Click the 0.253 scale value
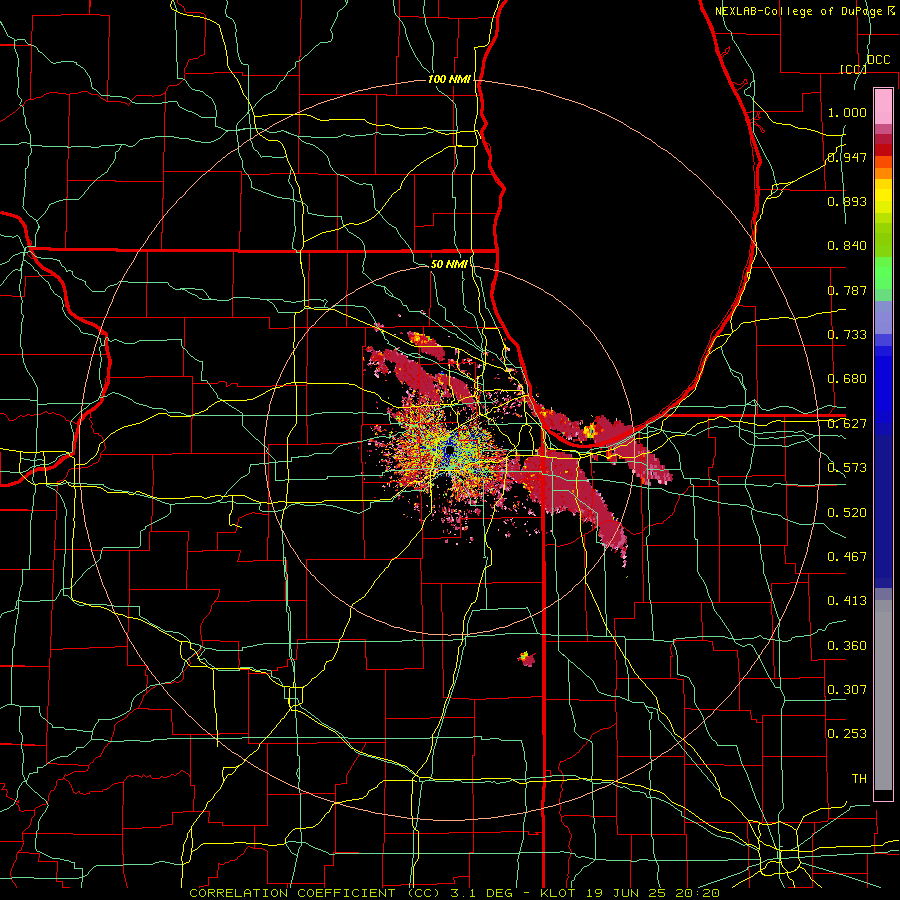The image size is (900, 900). pyautogui.click(x=847, y=734)
